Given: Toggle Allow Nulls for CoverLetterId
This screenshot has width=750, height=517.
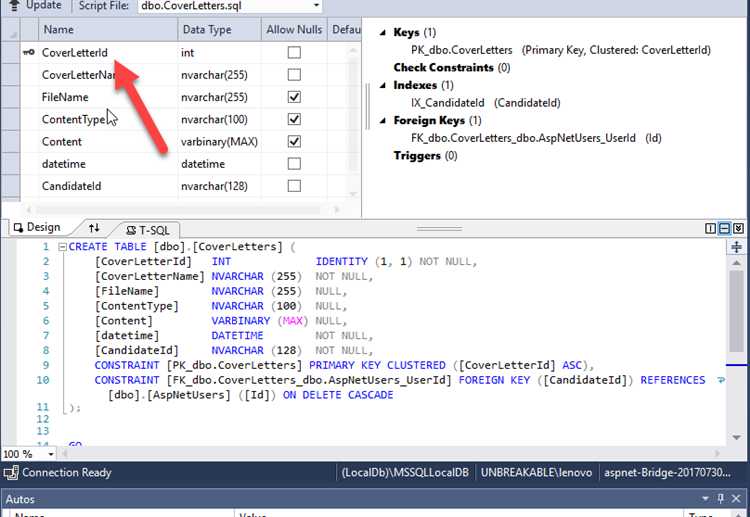Looking at the screenshot, I should coord(294,53).
